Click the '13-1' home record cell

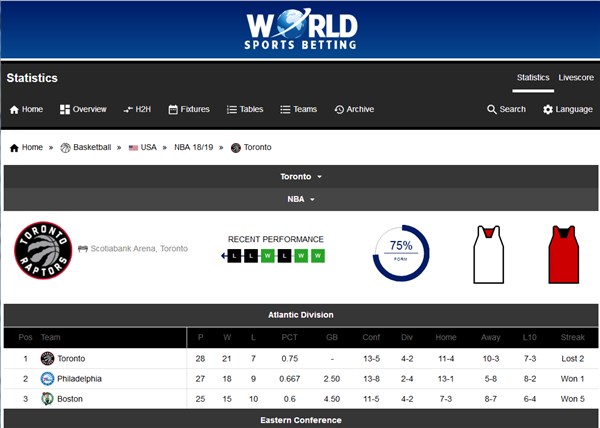pos(446,379)
